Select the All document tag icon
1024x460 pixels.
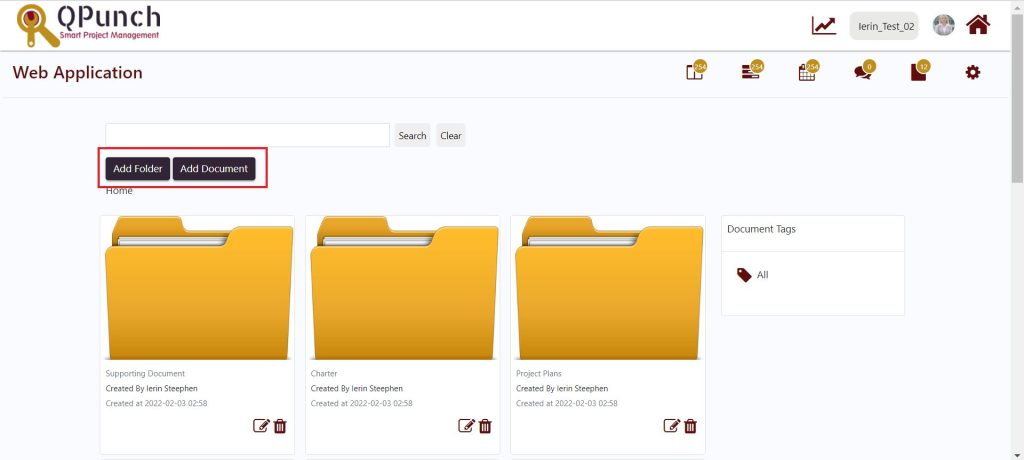click(x=744, y=275)
